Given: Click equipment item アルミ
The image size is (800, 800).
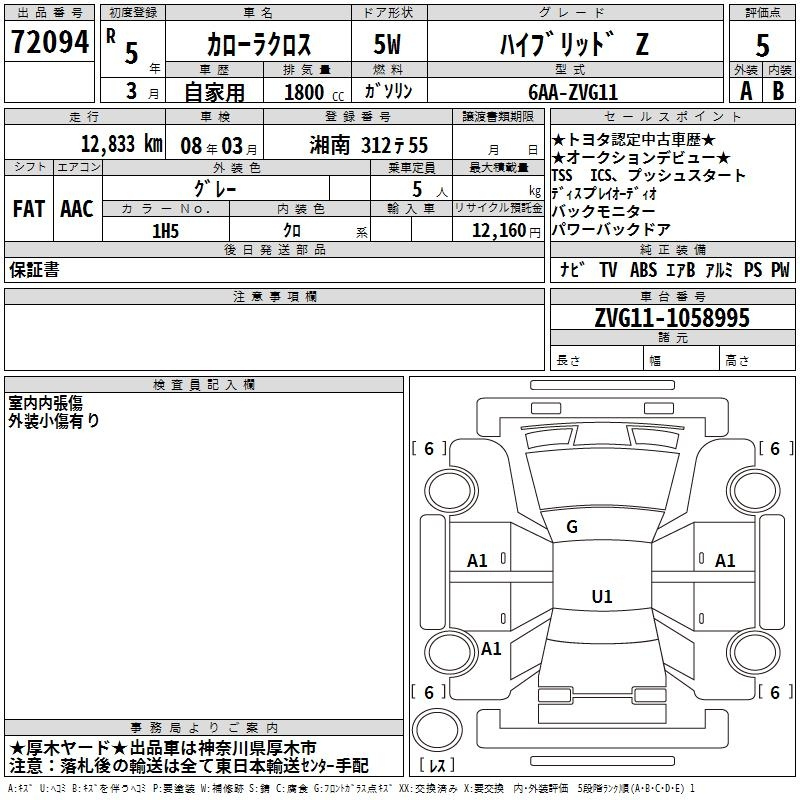Looking at the screenshot, I should pyautogui.click(x=719, y=269).
